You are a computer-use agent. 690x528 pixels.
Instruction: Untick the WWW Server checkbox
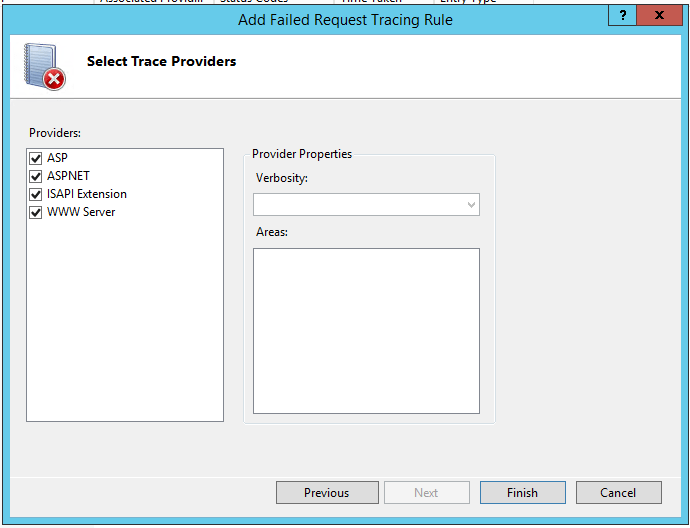coord(36,212)
